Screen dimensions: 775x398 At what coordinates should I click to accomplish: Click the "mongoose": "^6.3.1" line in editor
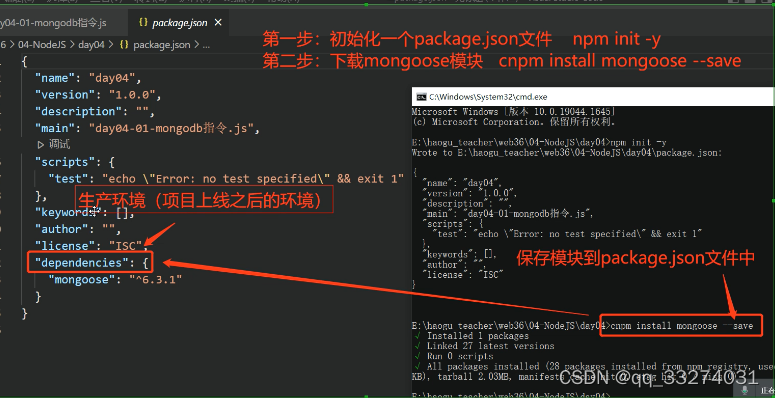point(115,279)
